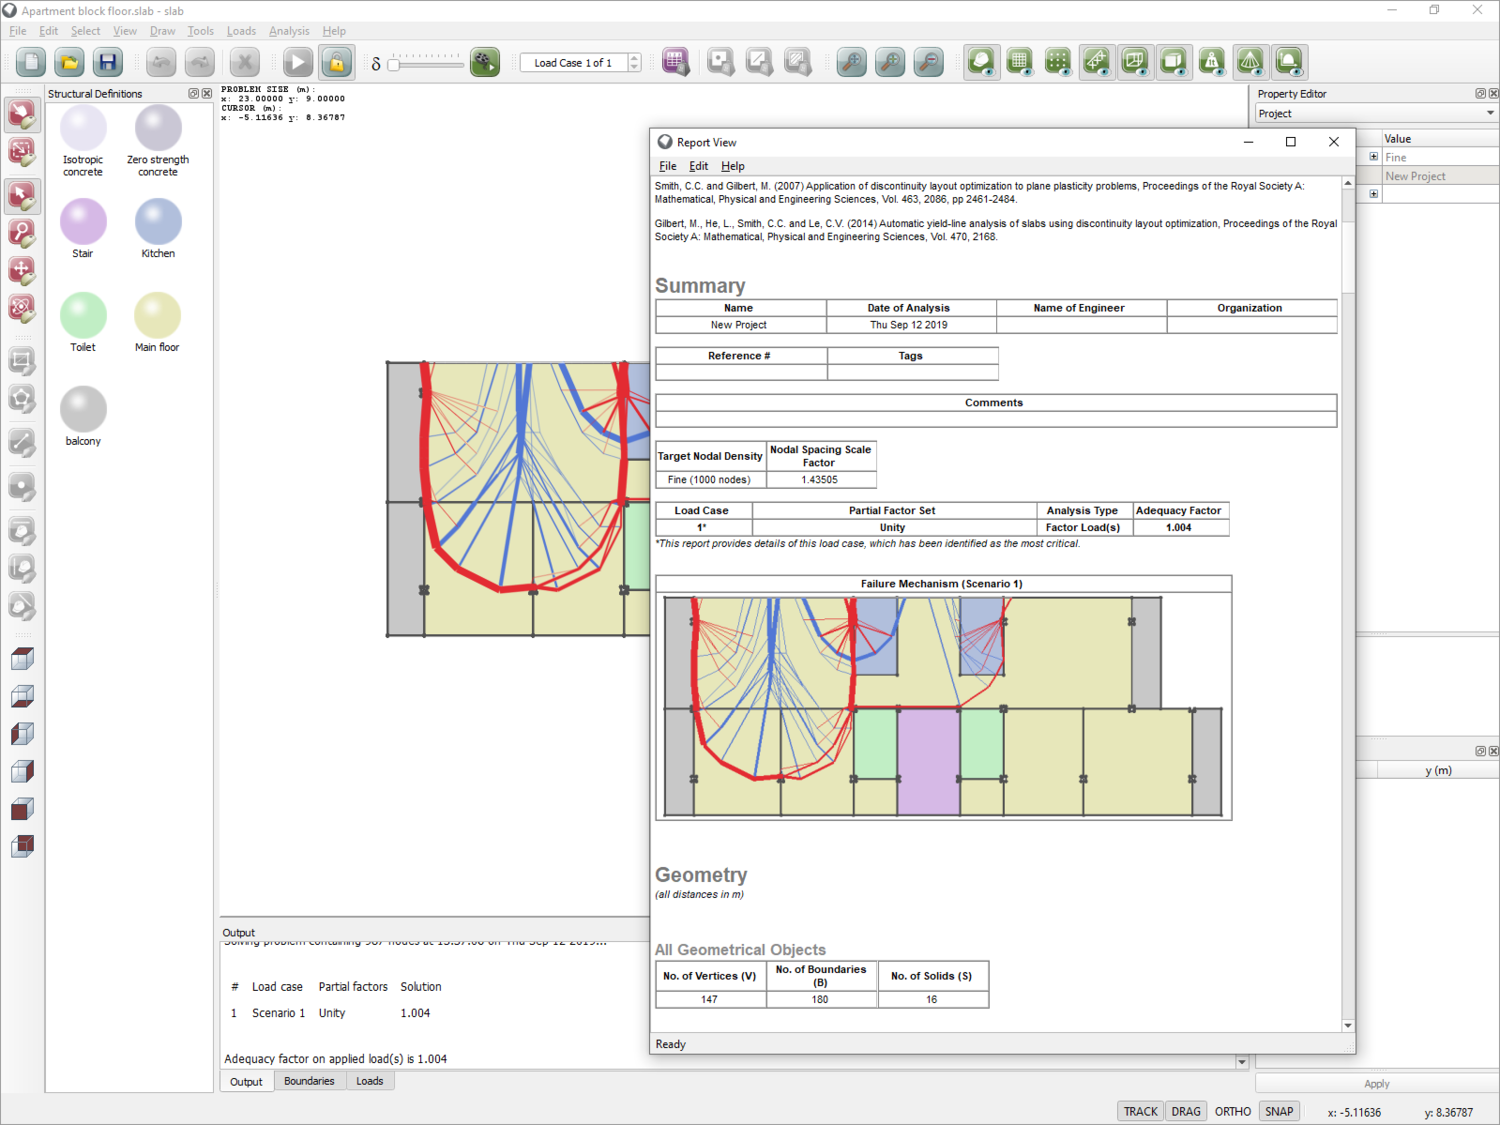1500x1125 pixels.
Task: Run the analysis with Play button
Action: [x=298, y=62]
